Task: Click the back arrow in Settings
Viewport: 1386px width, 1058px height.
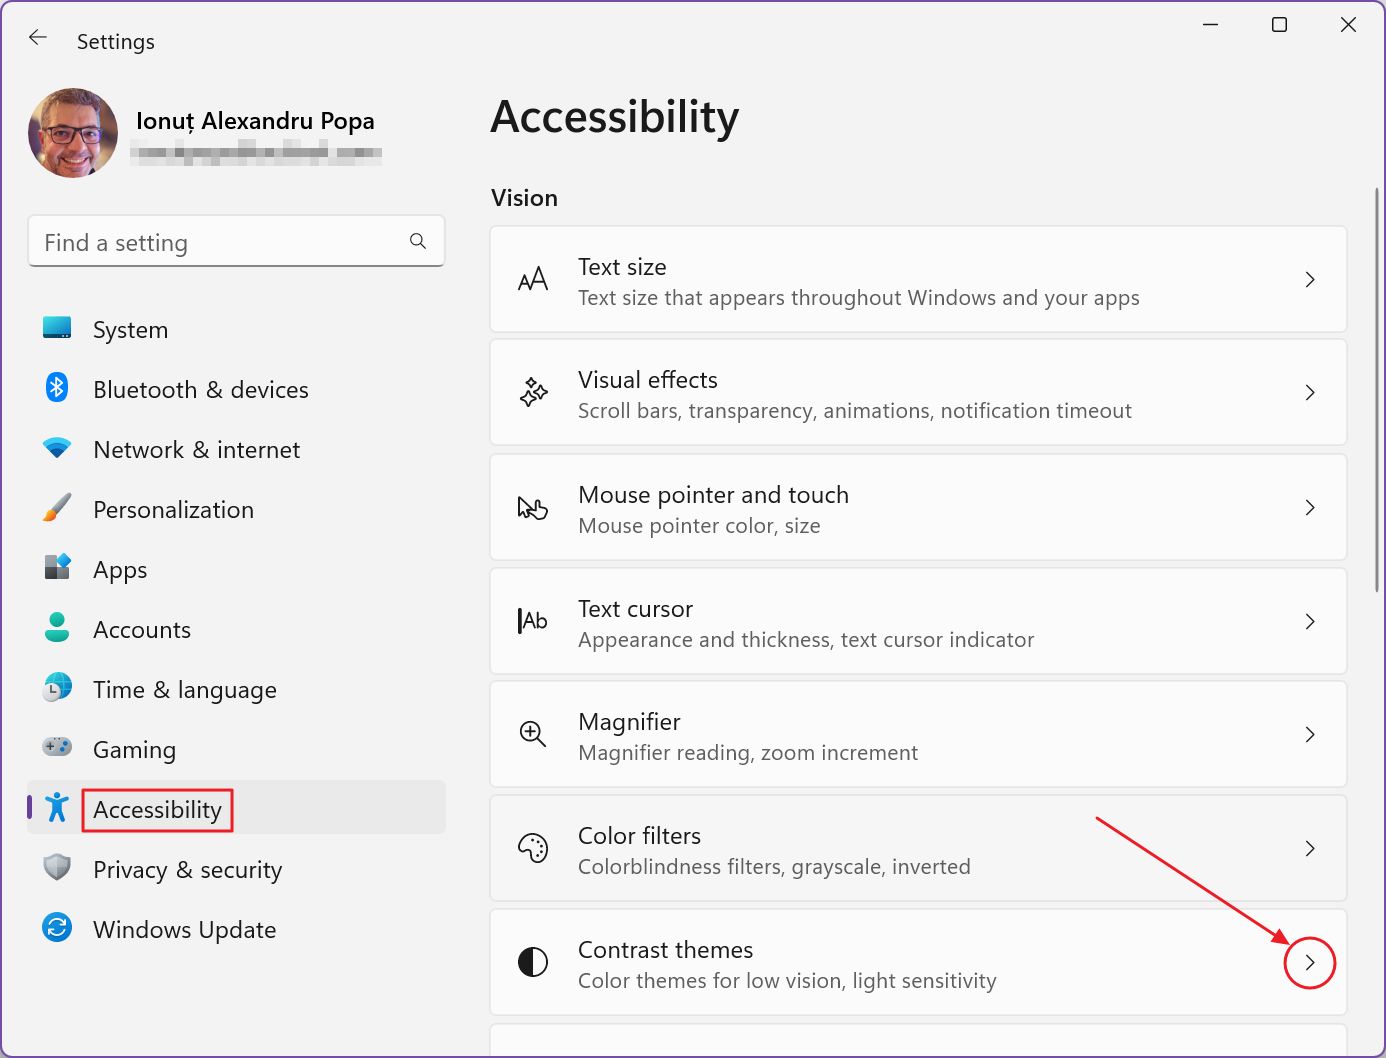Action: point(38,38)
